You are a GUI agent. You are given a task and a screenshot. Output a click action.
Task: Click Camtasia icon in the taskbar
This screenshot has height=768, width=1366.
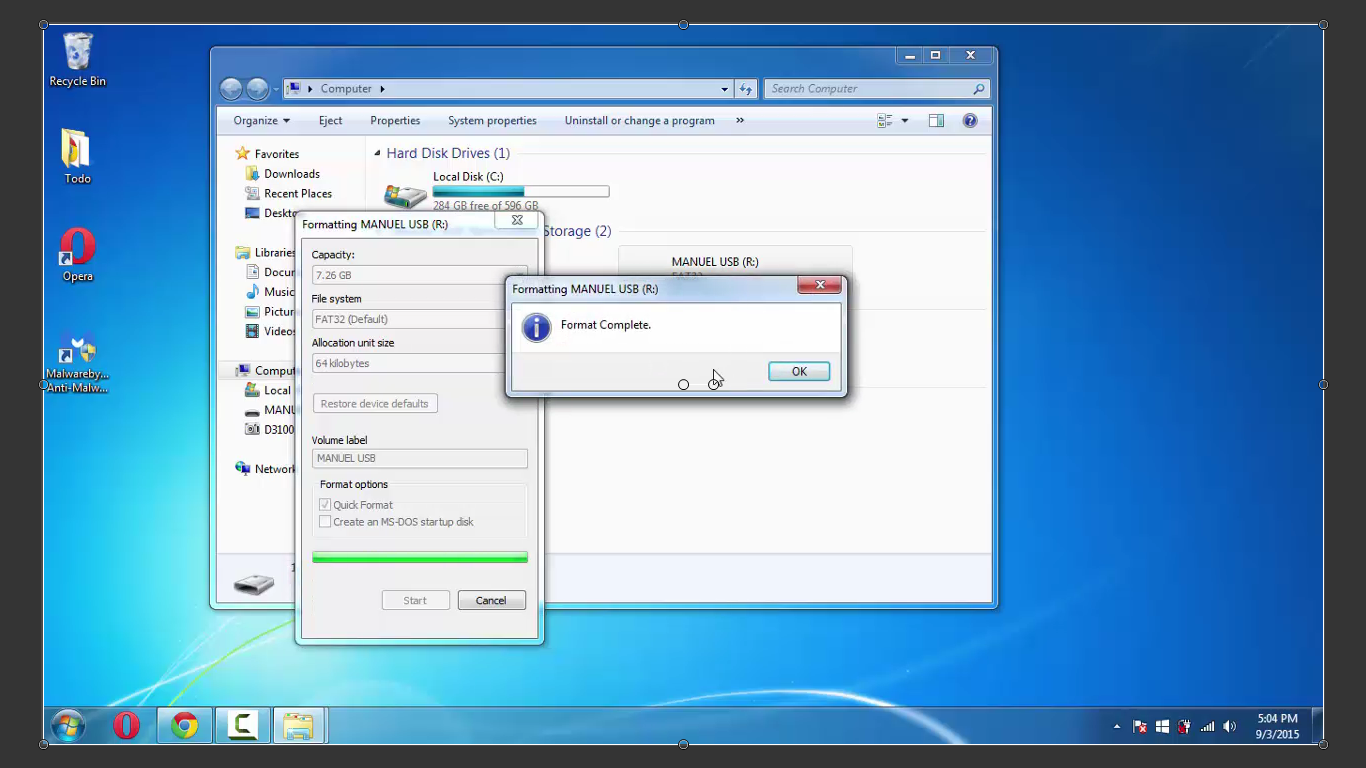coord(242,726)
